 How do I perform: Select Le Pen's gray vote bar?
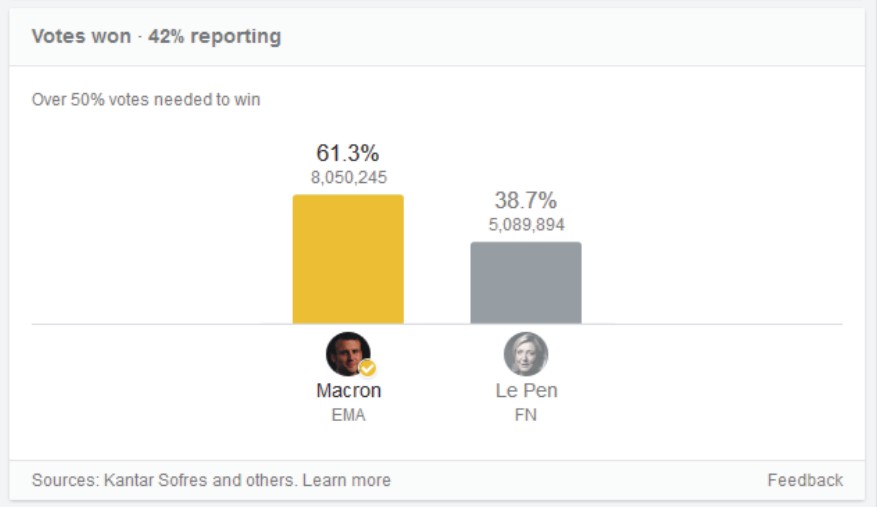[x=526, y=283]
